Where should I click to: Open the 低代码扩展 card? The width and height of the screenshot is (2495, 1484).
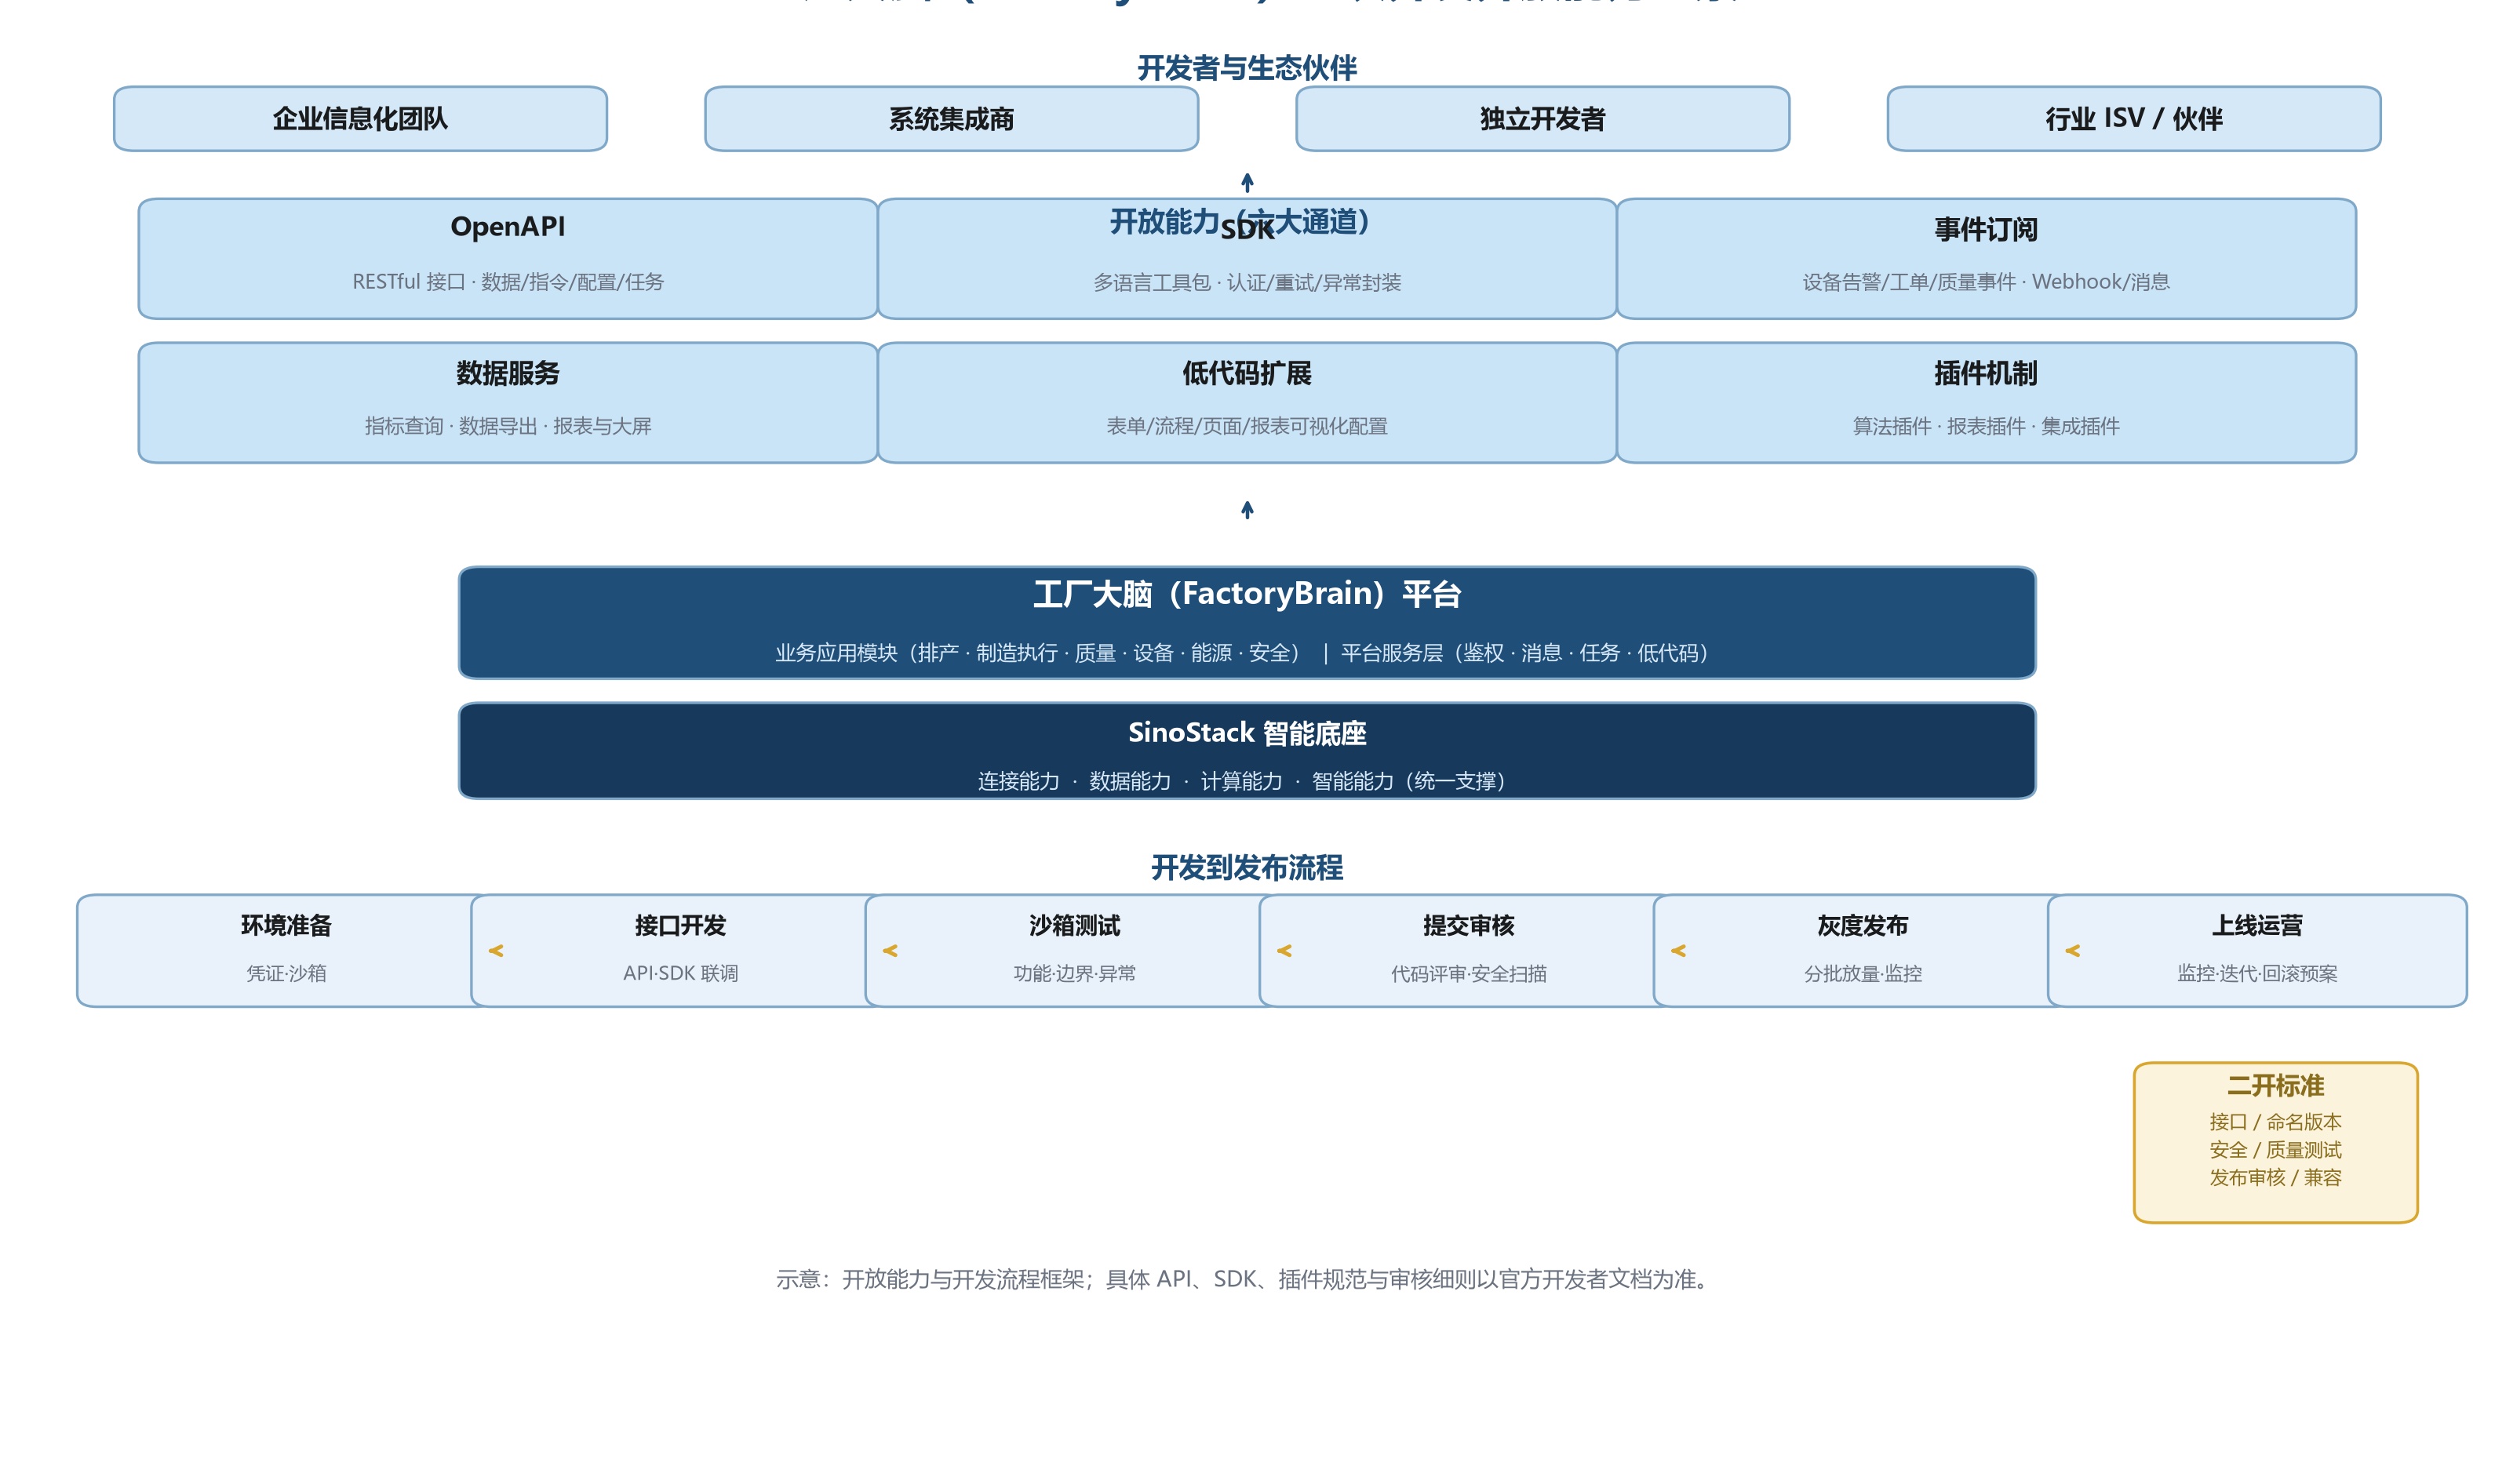pyautogui.click(x=1247, y=402)
